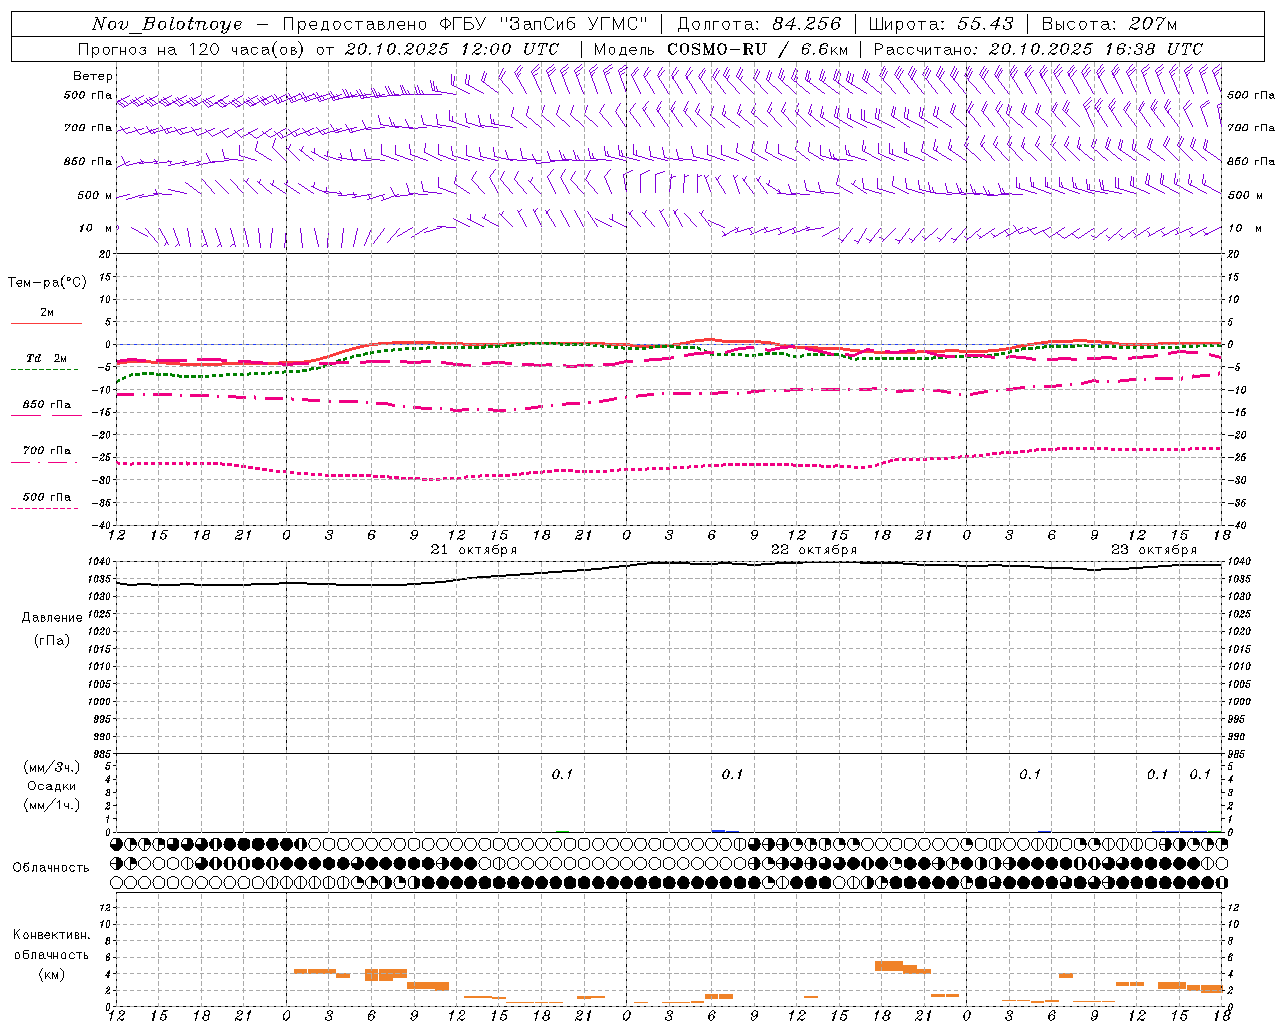Select the (гПа) unit label under Давление
The height and width of the screenshot is (1024, 1280).
(52, 640)
